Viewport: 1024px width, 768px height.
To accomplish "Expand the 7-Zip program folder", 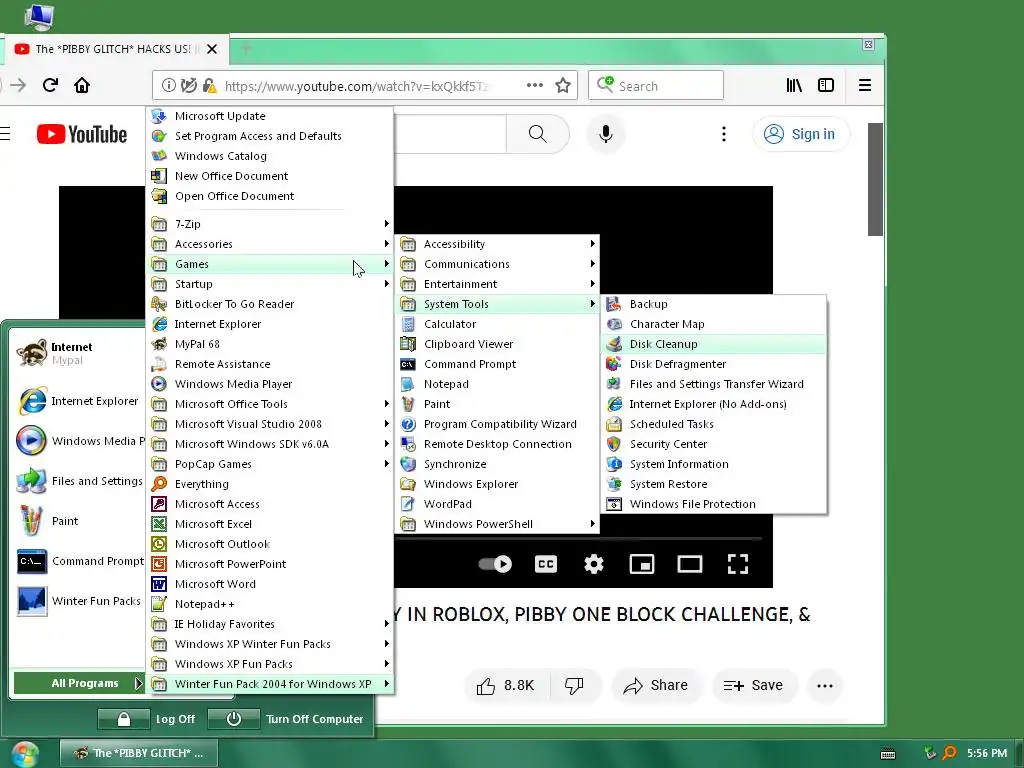I will [x=270, y=224].
